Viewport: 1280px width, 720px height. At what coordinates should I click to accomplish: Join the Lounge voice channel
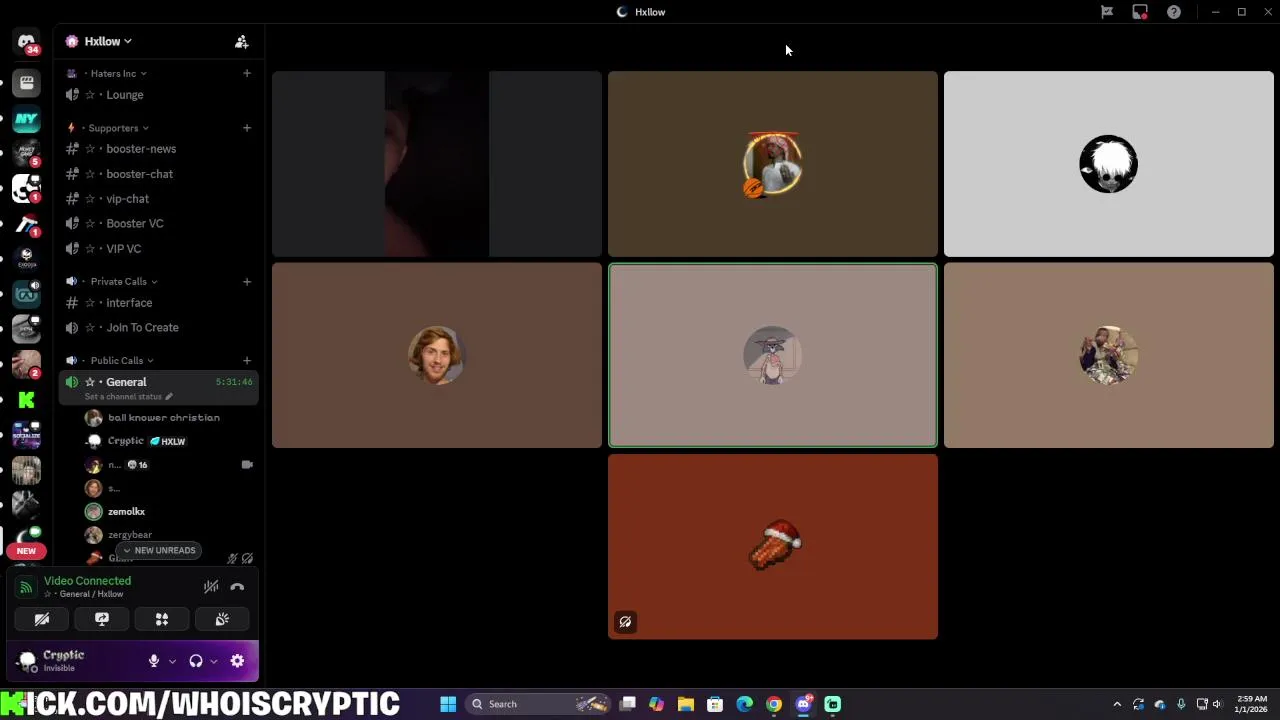[x=159, y=95]
